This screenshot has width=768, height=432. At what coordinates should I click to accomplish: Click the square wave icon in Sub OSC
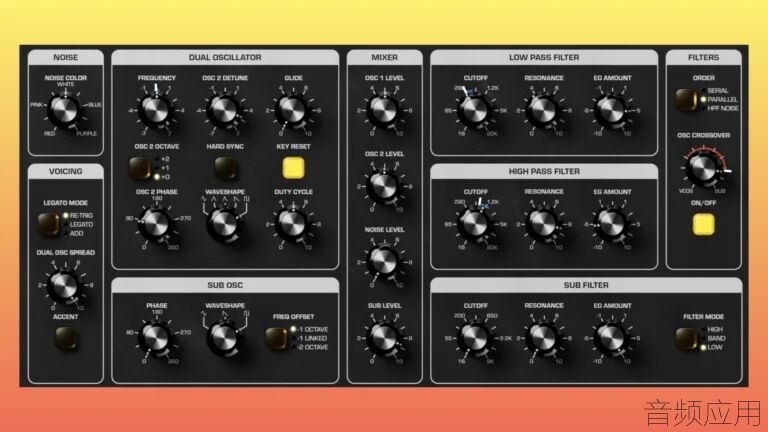click(247, 313)
